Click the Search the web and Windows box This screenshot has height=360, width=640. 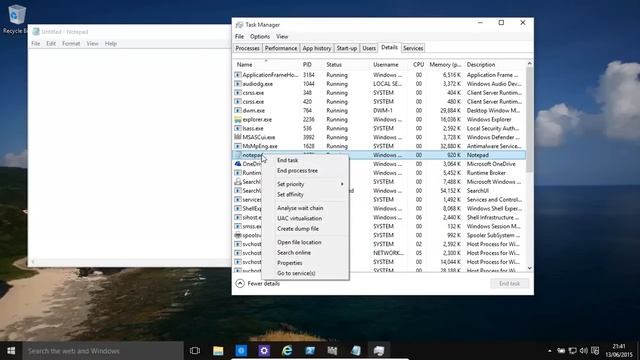103,351
